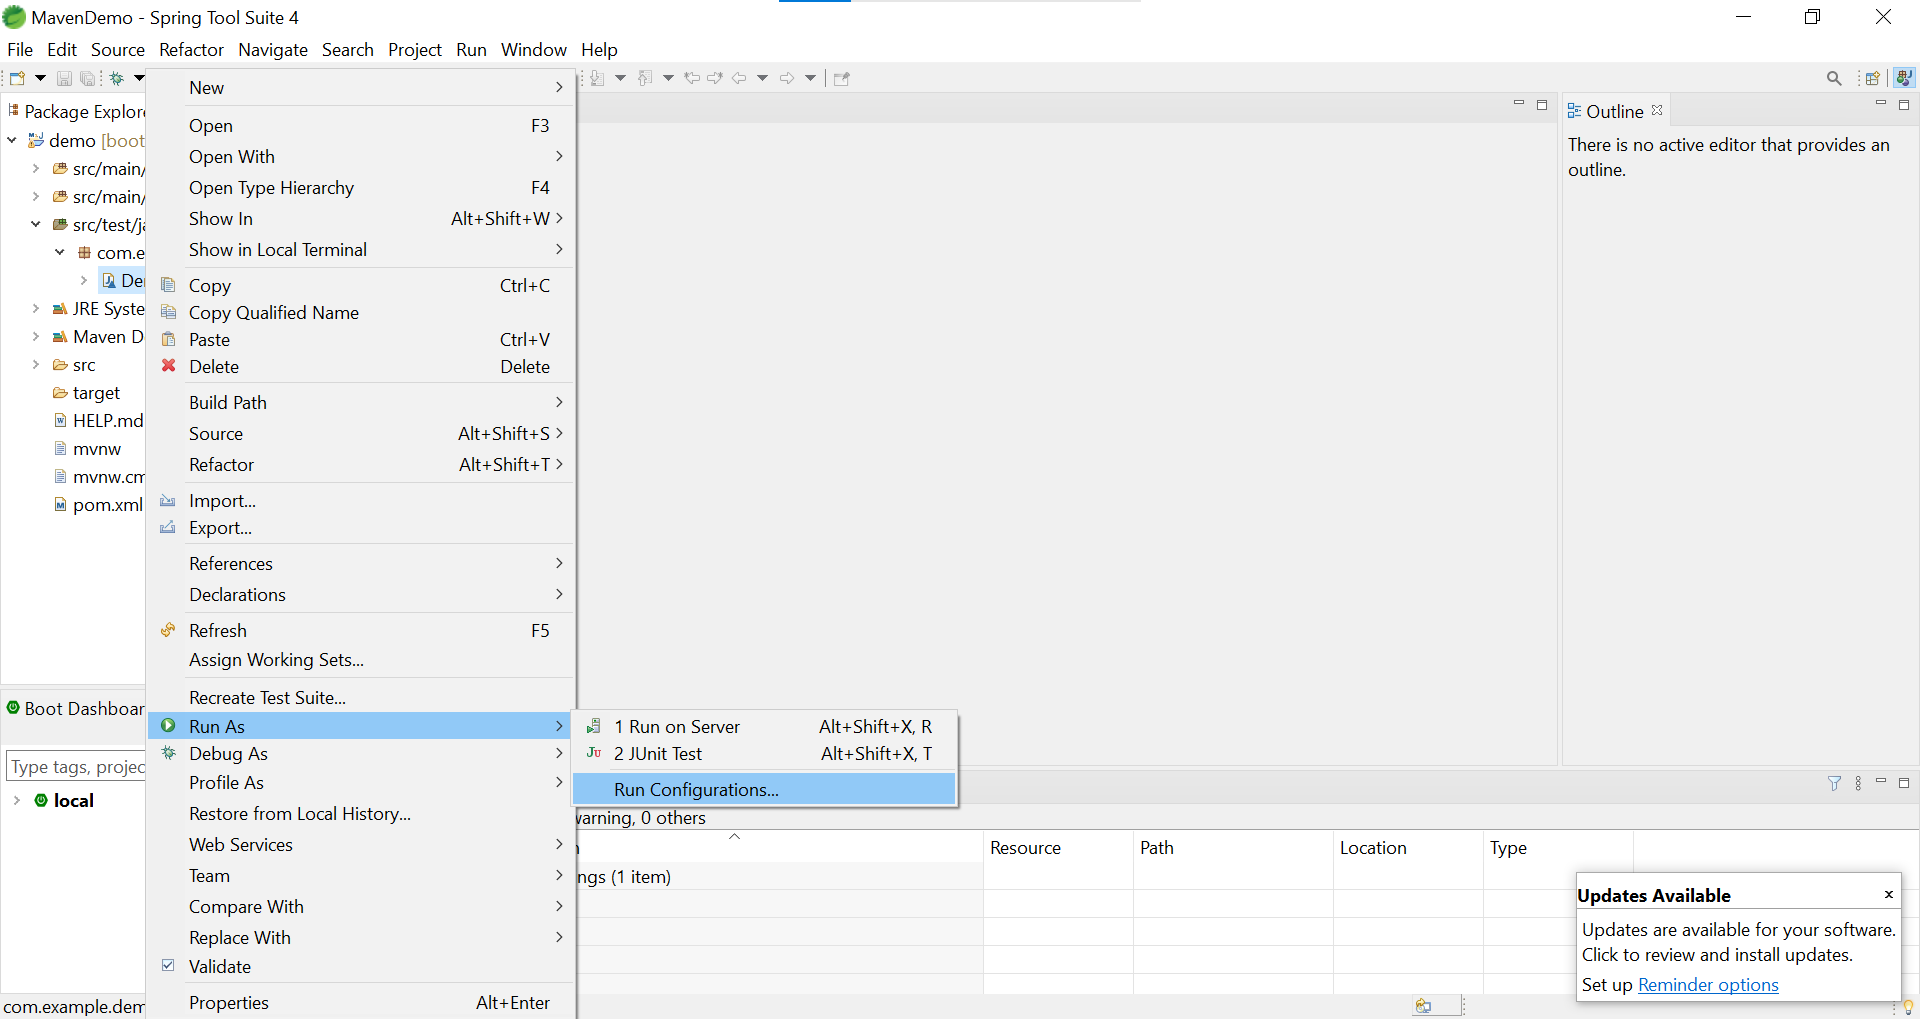This screenshot has width=1920, height=1019.
Task: Click the Delete context menu entry
Action: 362,367
